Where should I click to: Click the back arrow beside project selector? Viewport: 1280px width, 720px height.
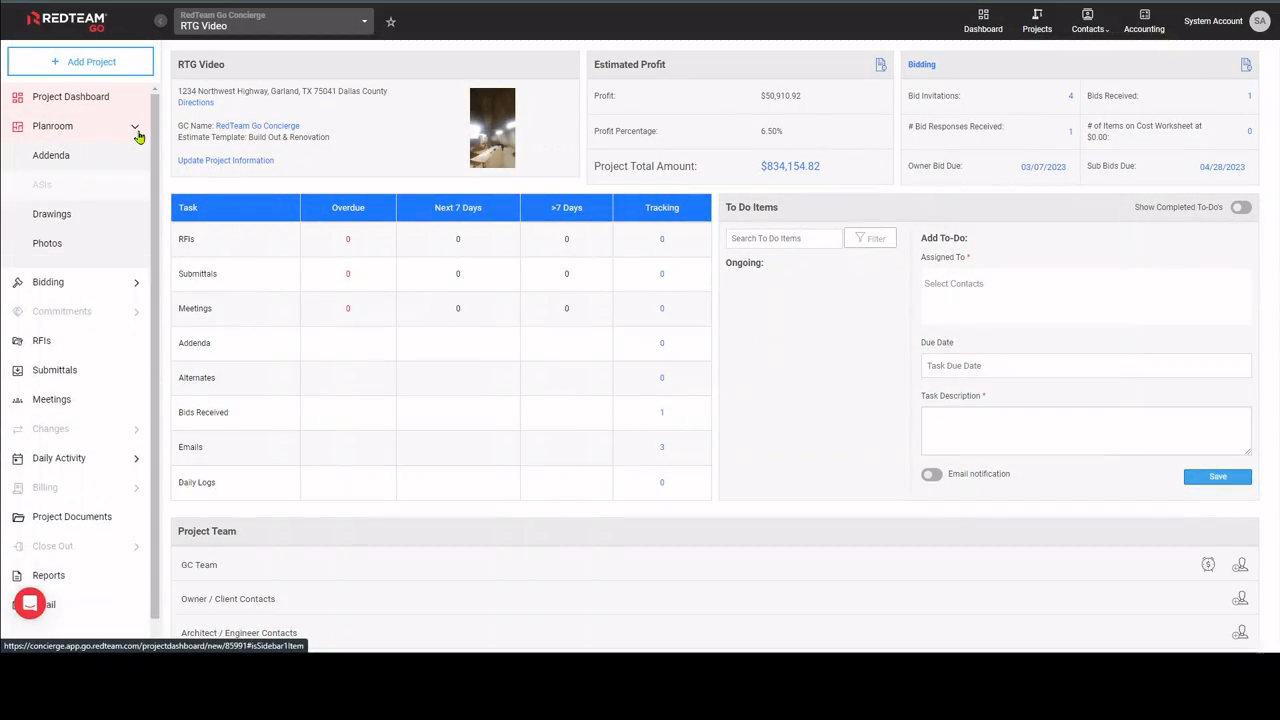pyautogui.click(x=160, y=21)
